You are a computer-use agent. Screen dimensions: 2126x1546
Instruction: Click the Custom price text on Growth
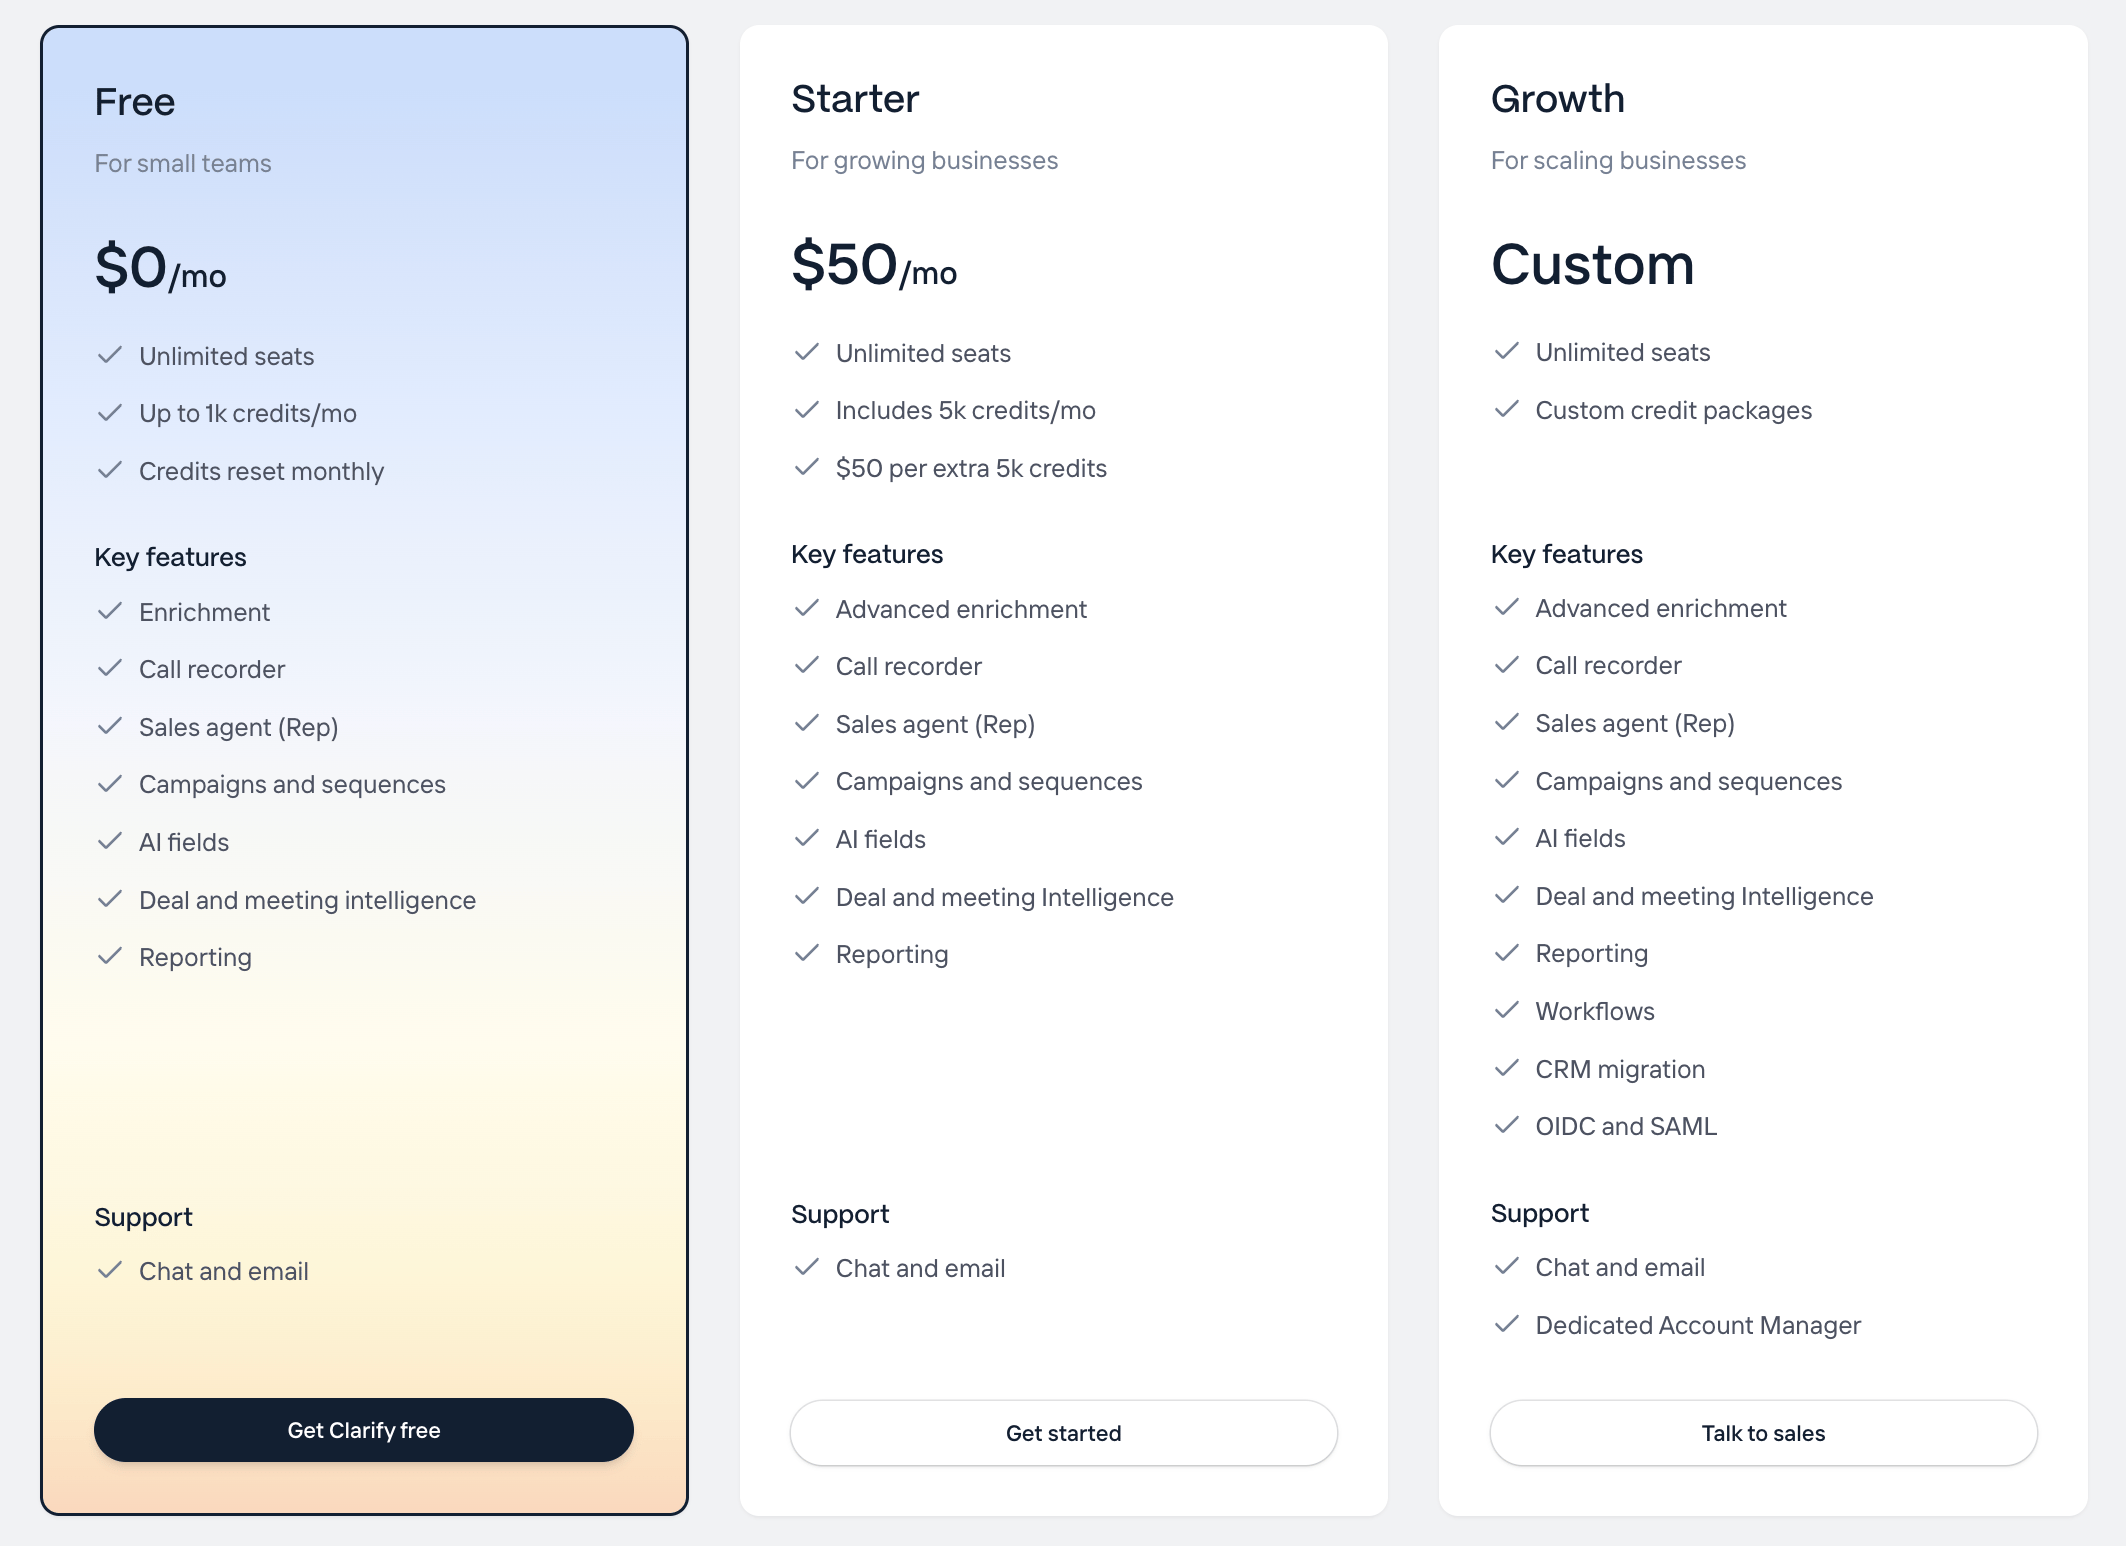(x=1592, y=265)
